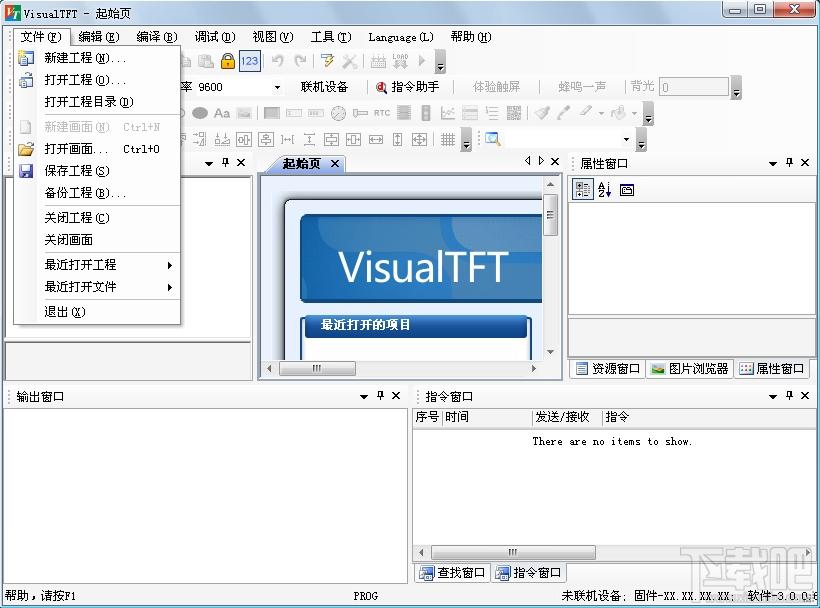Open the 指令窗口 panel options dropdown arrow
The height and width of the screenshot is (608, 820).
(x=772, y=396)
